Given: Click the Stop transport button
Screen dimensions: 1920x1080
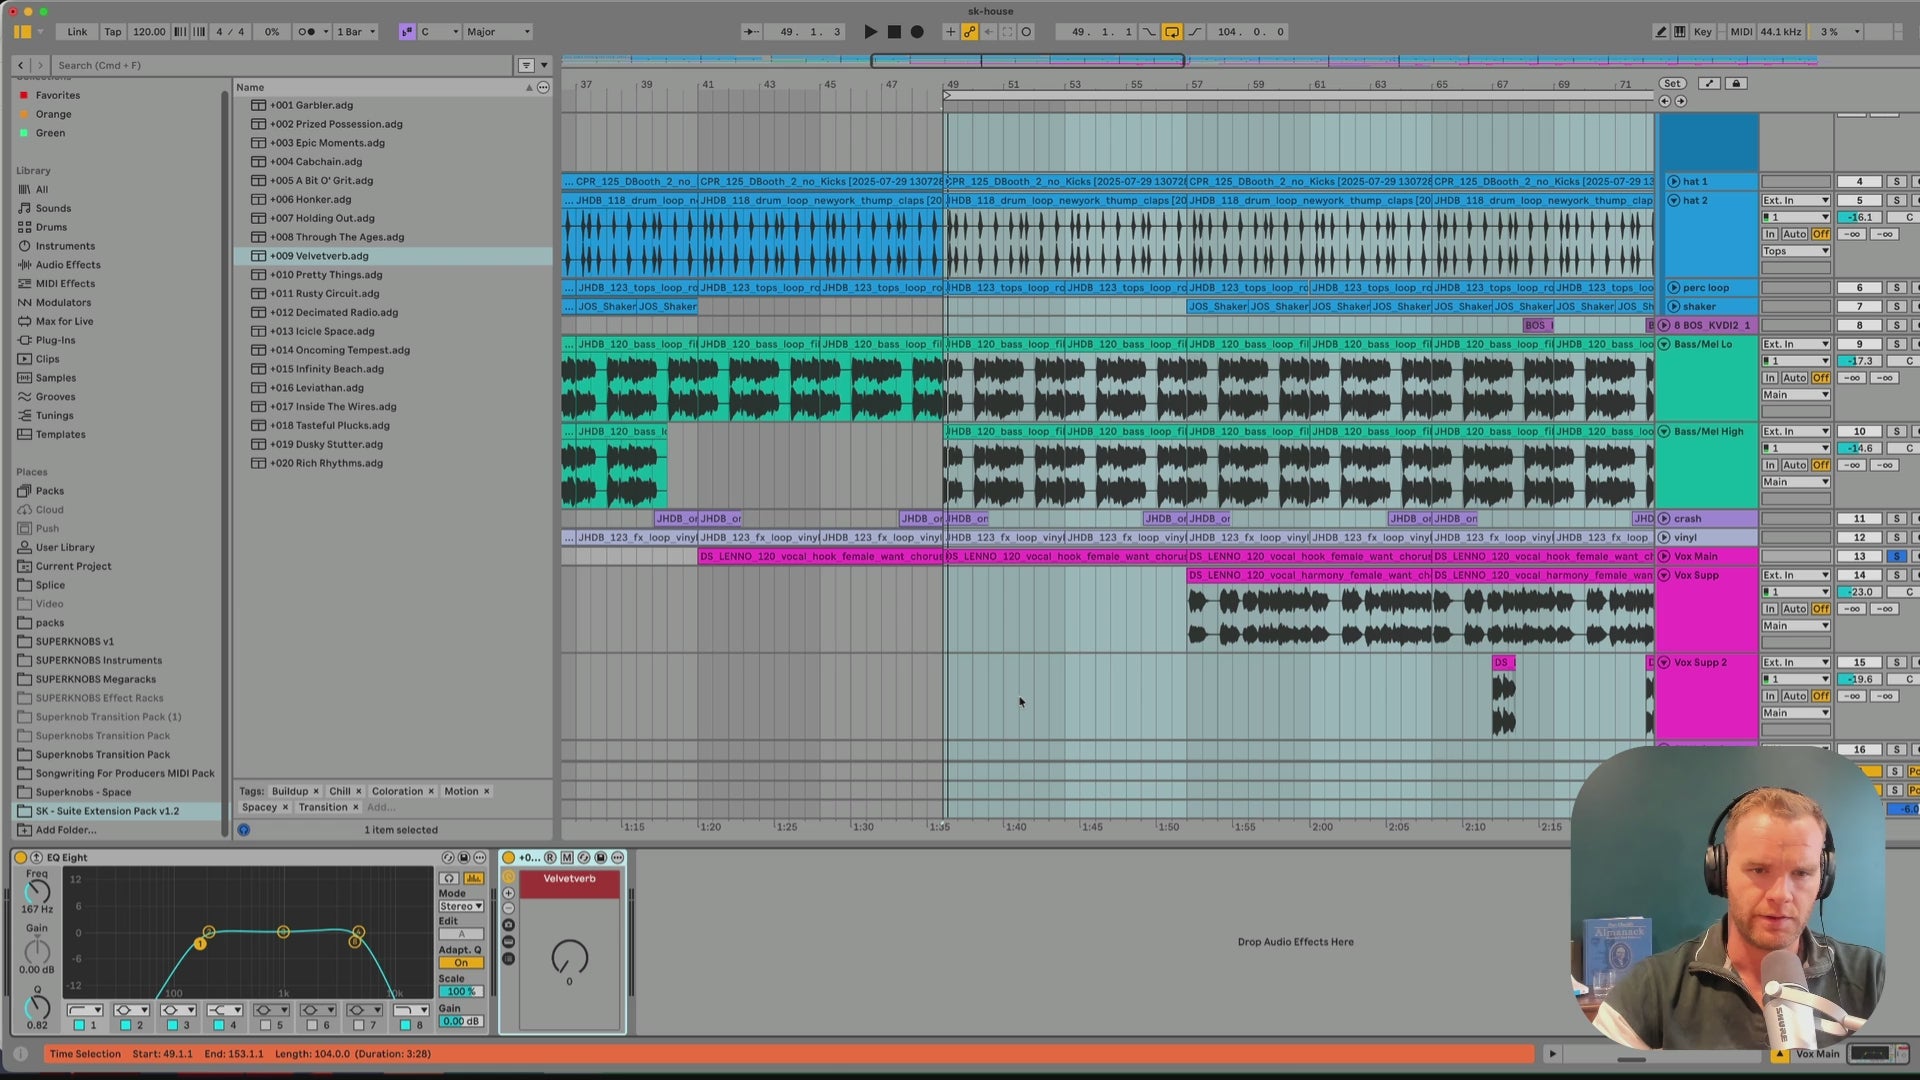Looking at the screenshot, I should 894,32.
